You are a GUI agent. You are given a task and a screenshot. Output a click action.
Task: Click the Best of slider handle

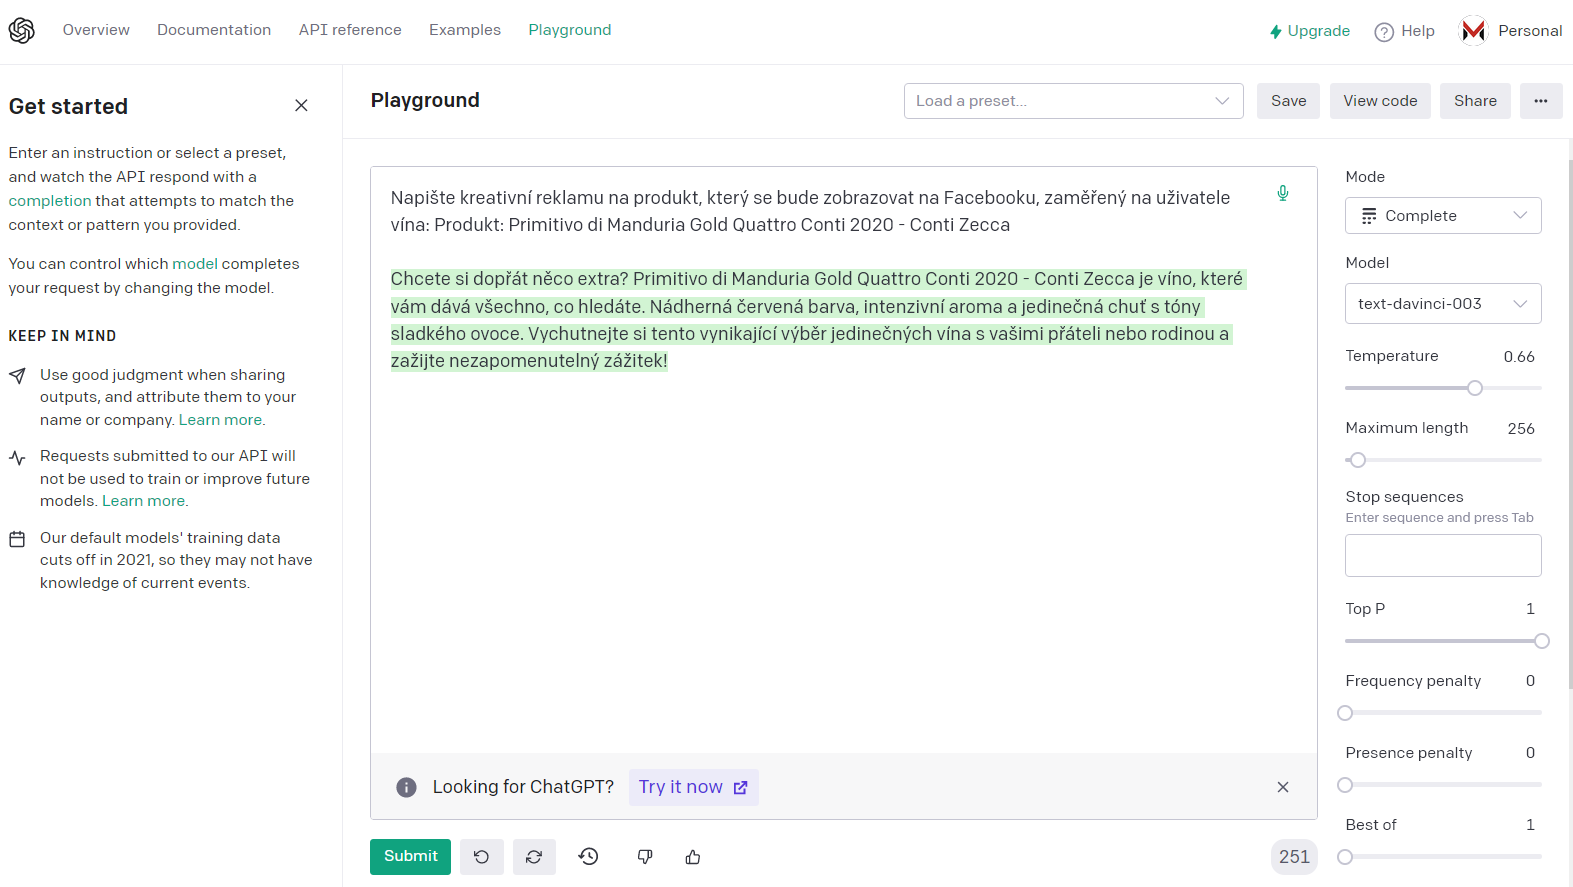pos(1345,857)
